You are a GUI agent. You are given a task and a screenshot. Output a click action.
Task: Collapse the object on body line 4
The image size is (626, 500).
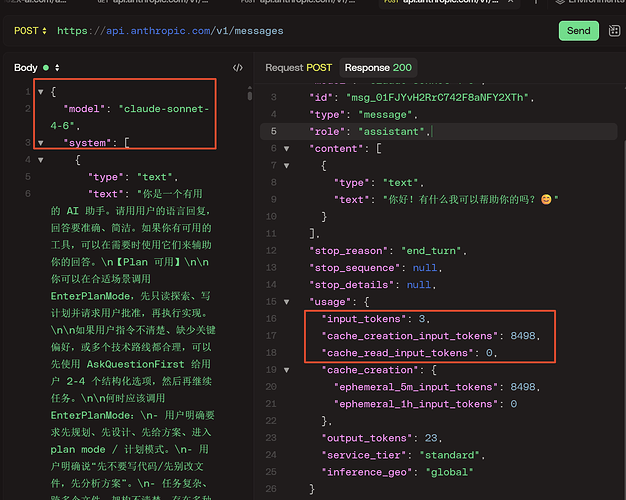[40, 160]
